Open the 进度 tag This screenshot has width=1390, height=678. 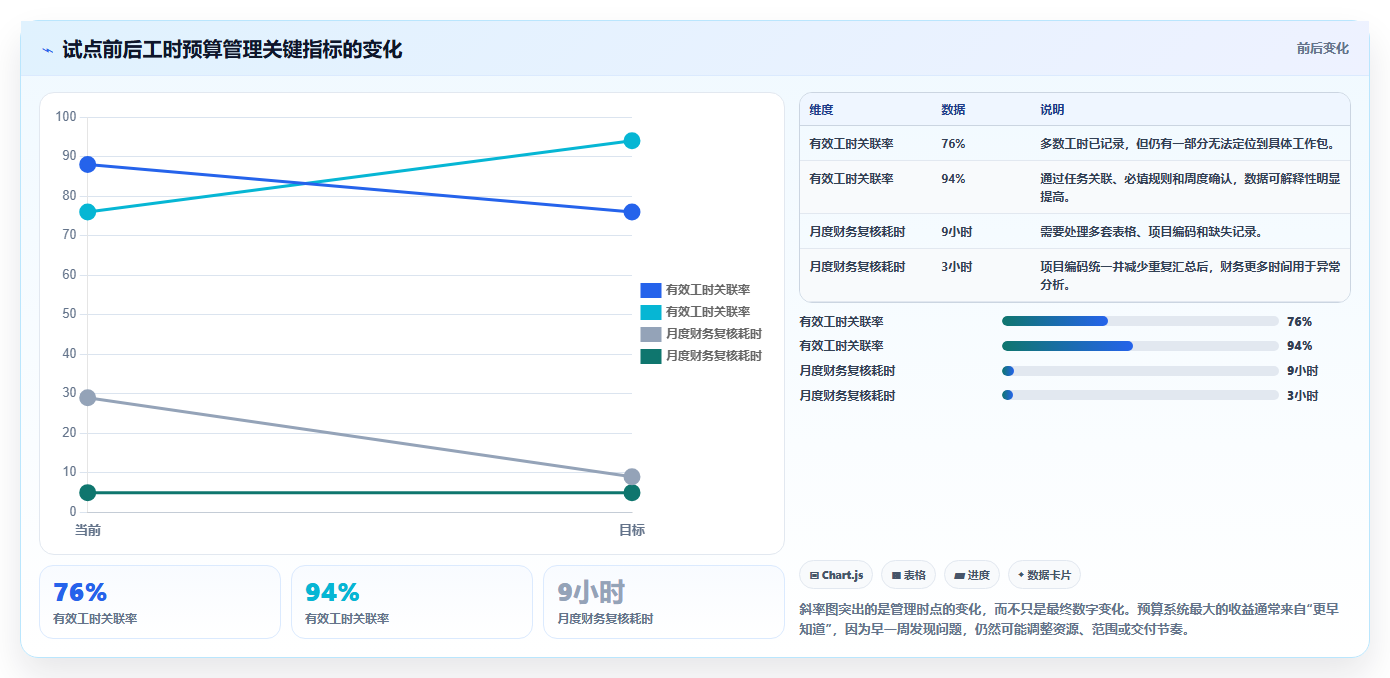click(x=972, y=575)
